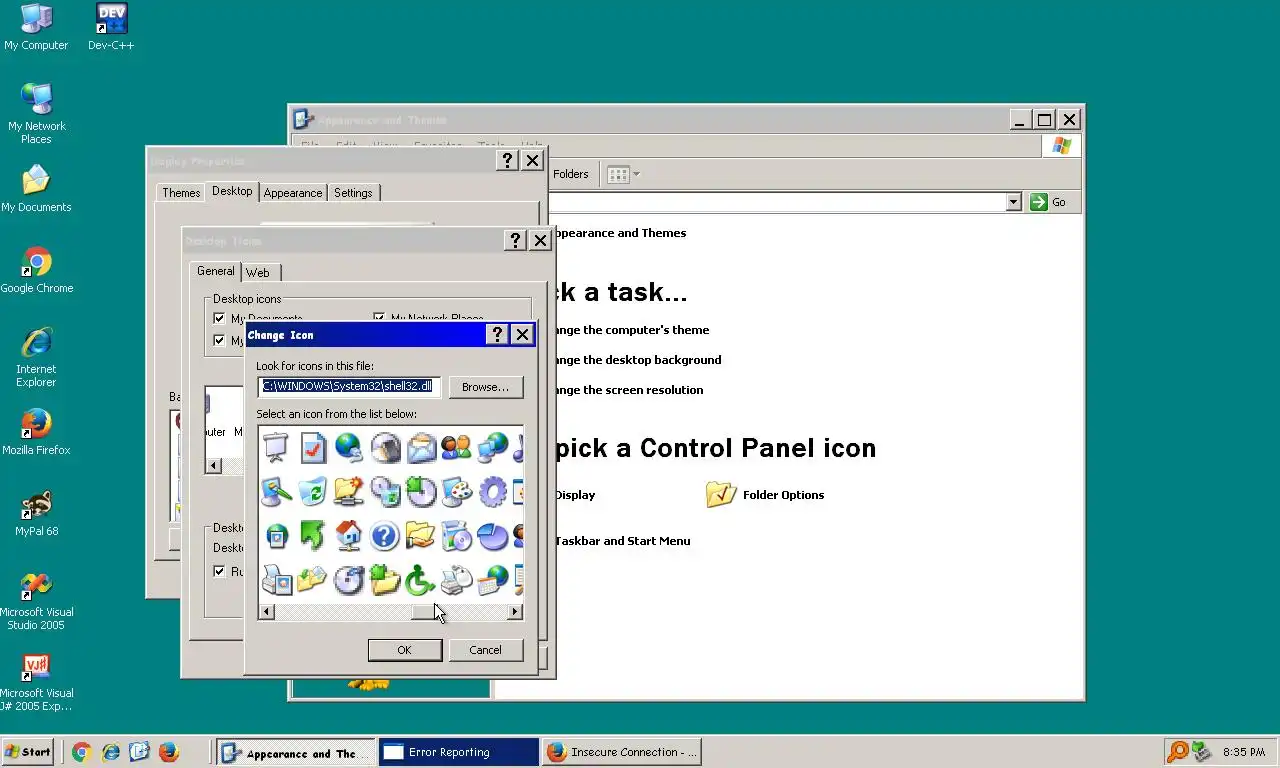Screen dimensions: 1280x768
Task: Switch to Error Reporting taskbar button
Action: 459,752
